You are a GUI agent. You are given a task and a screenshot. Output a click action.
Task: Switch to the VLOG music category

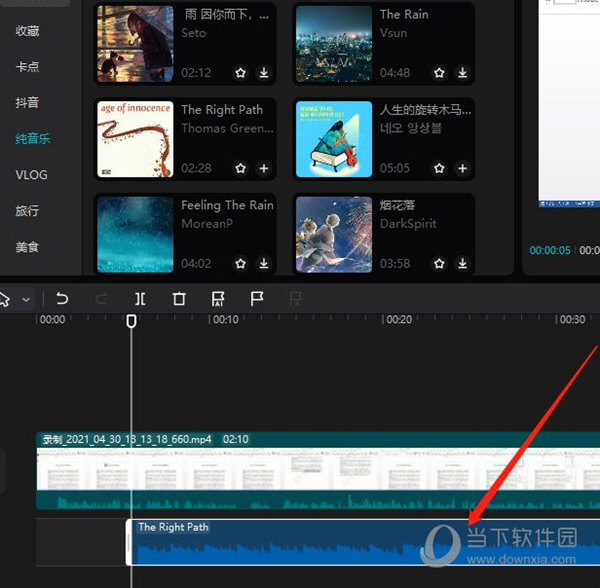(x=31, y=175)
